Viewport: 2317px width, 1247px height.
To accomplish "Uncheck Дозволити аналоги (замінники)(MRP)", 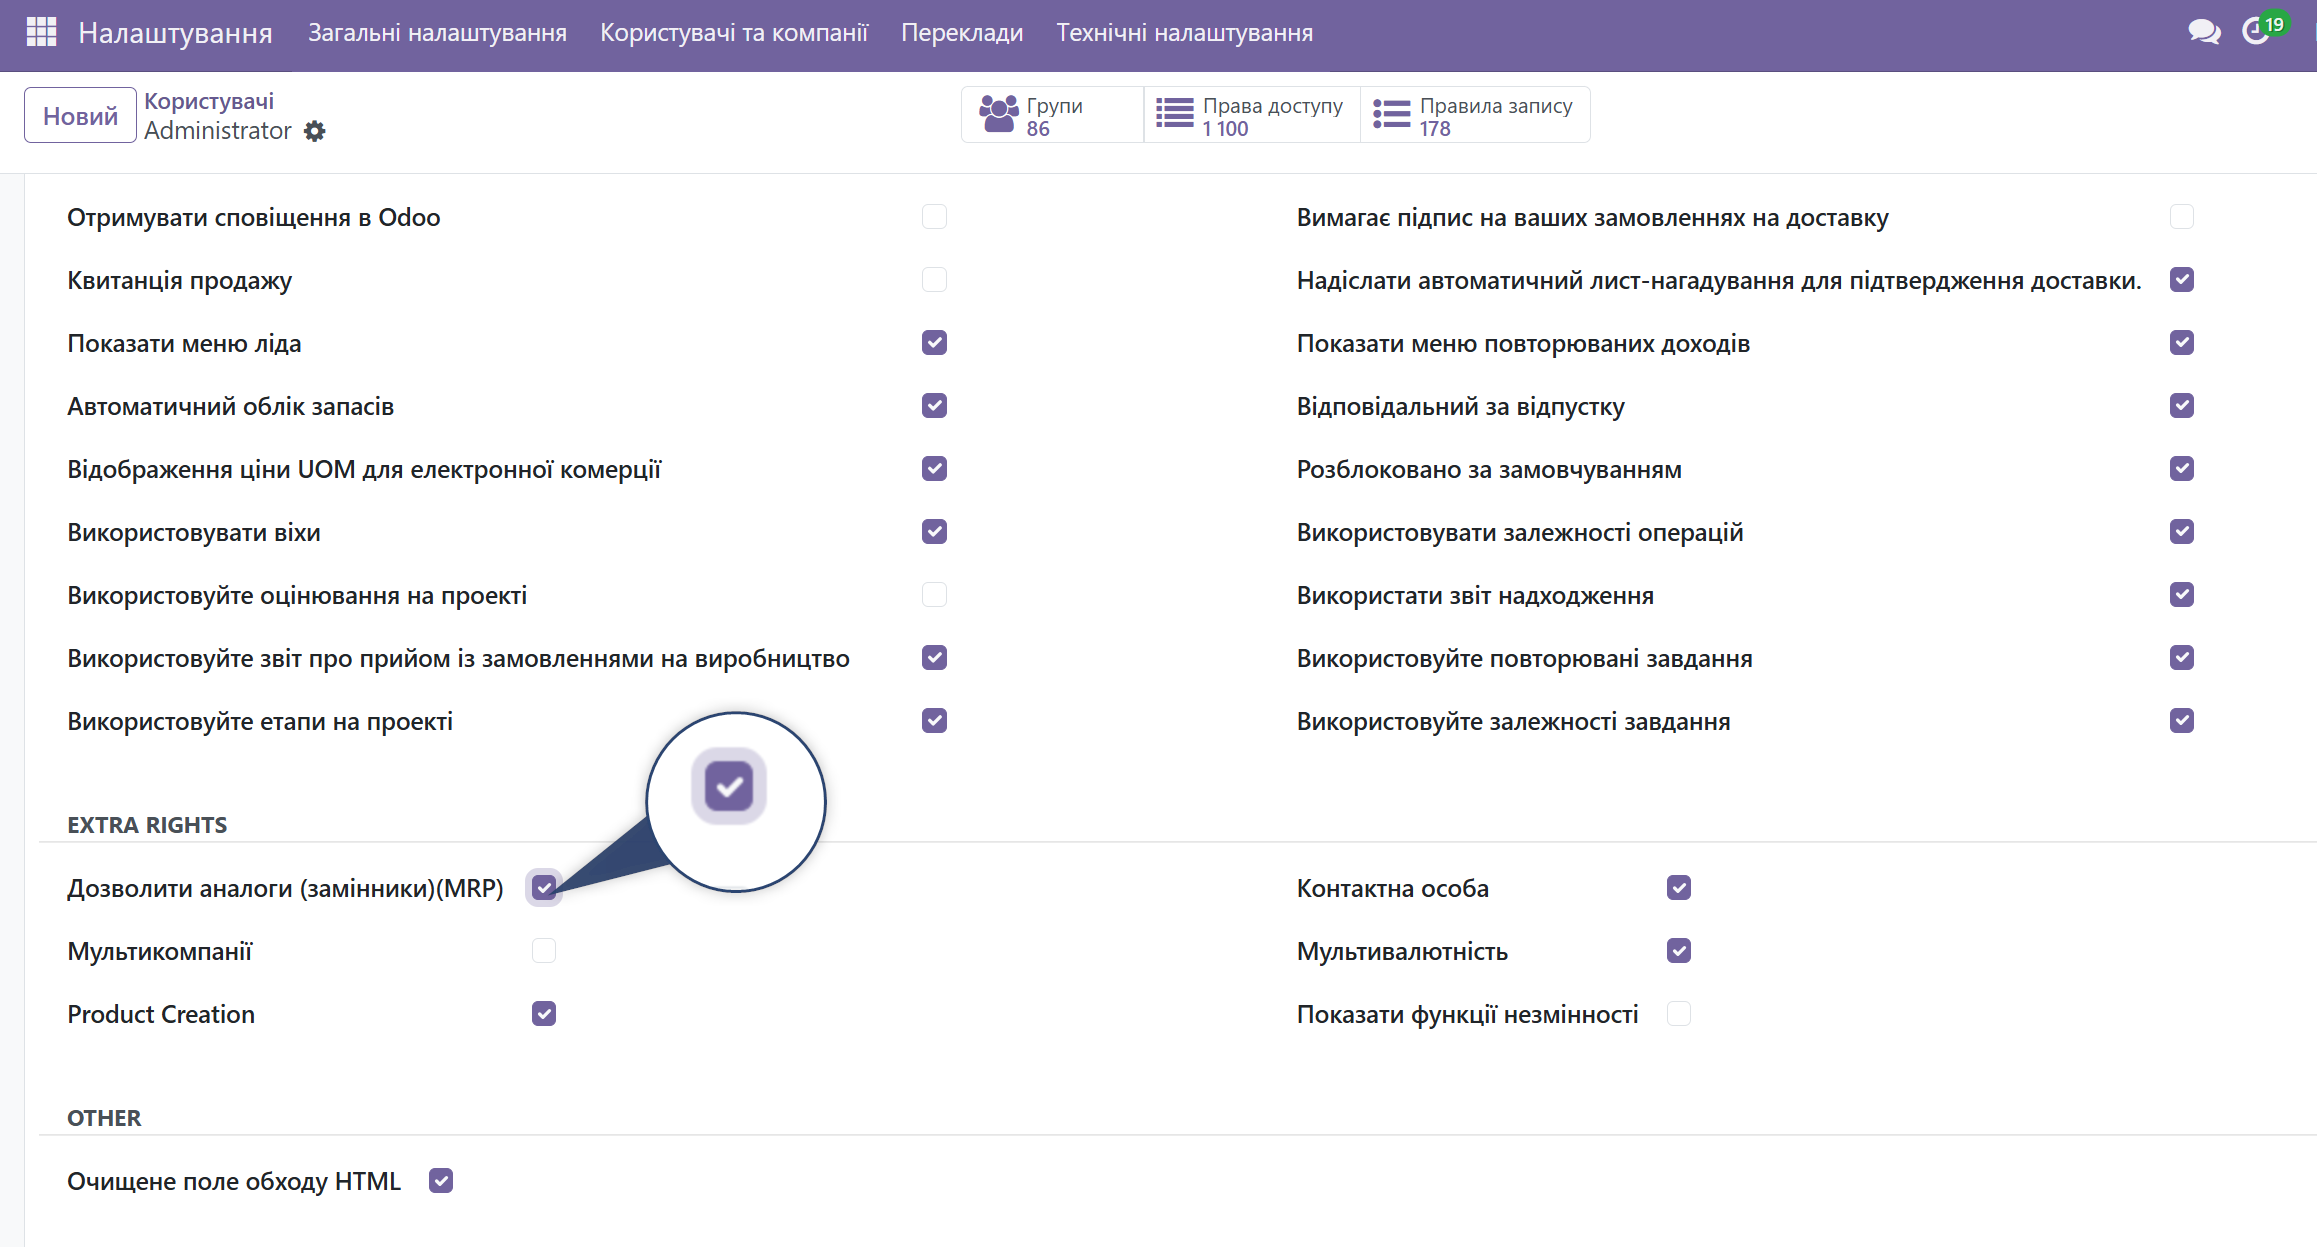I will 544,887.
